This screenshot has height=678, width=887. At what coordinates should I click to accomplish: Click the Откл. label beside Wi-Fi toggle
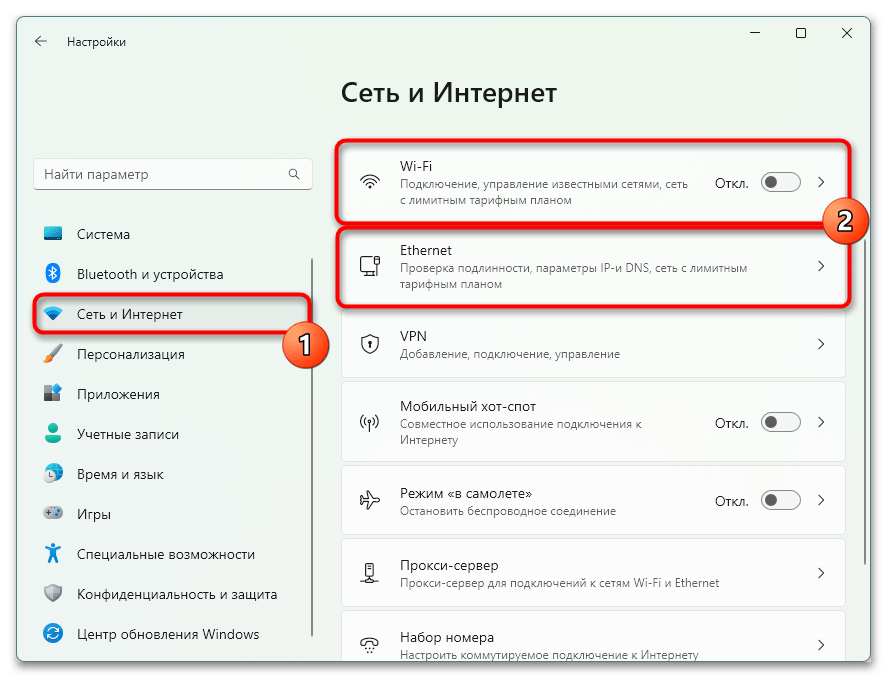[x=731, y=183]
